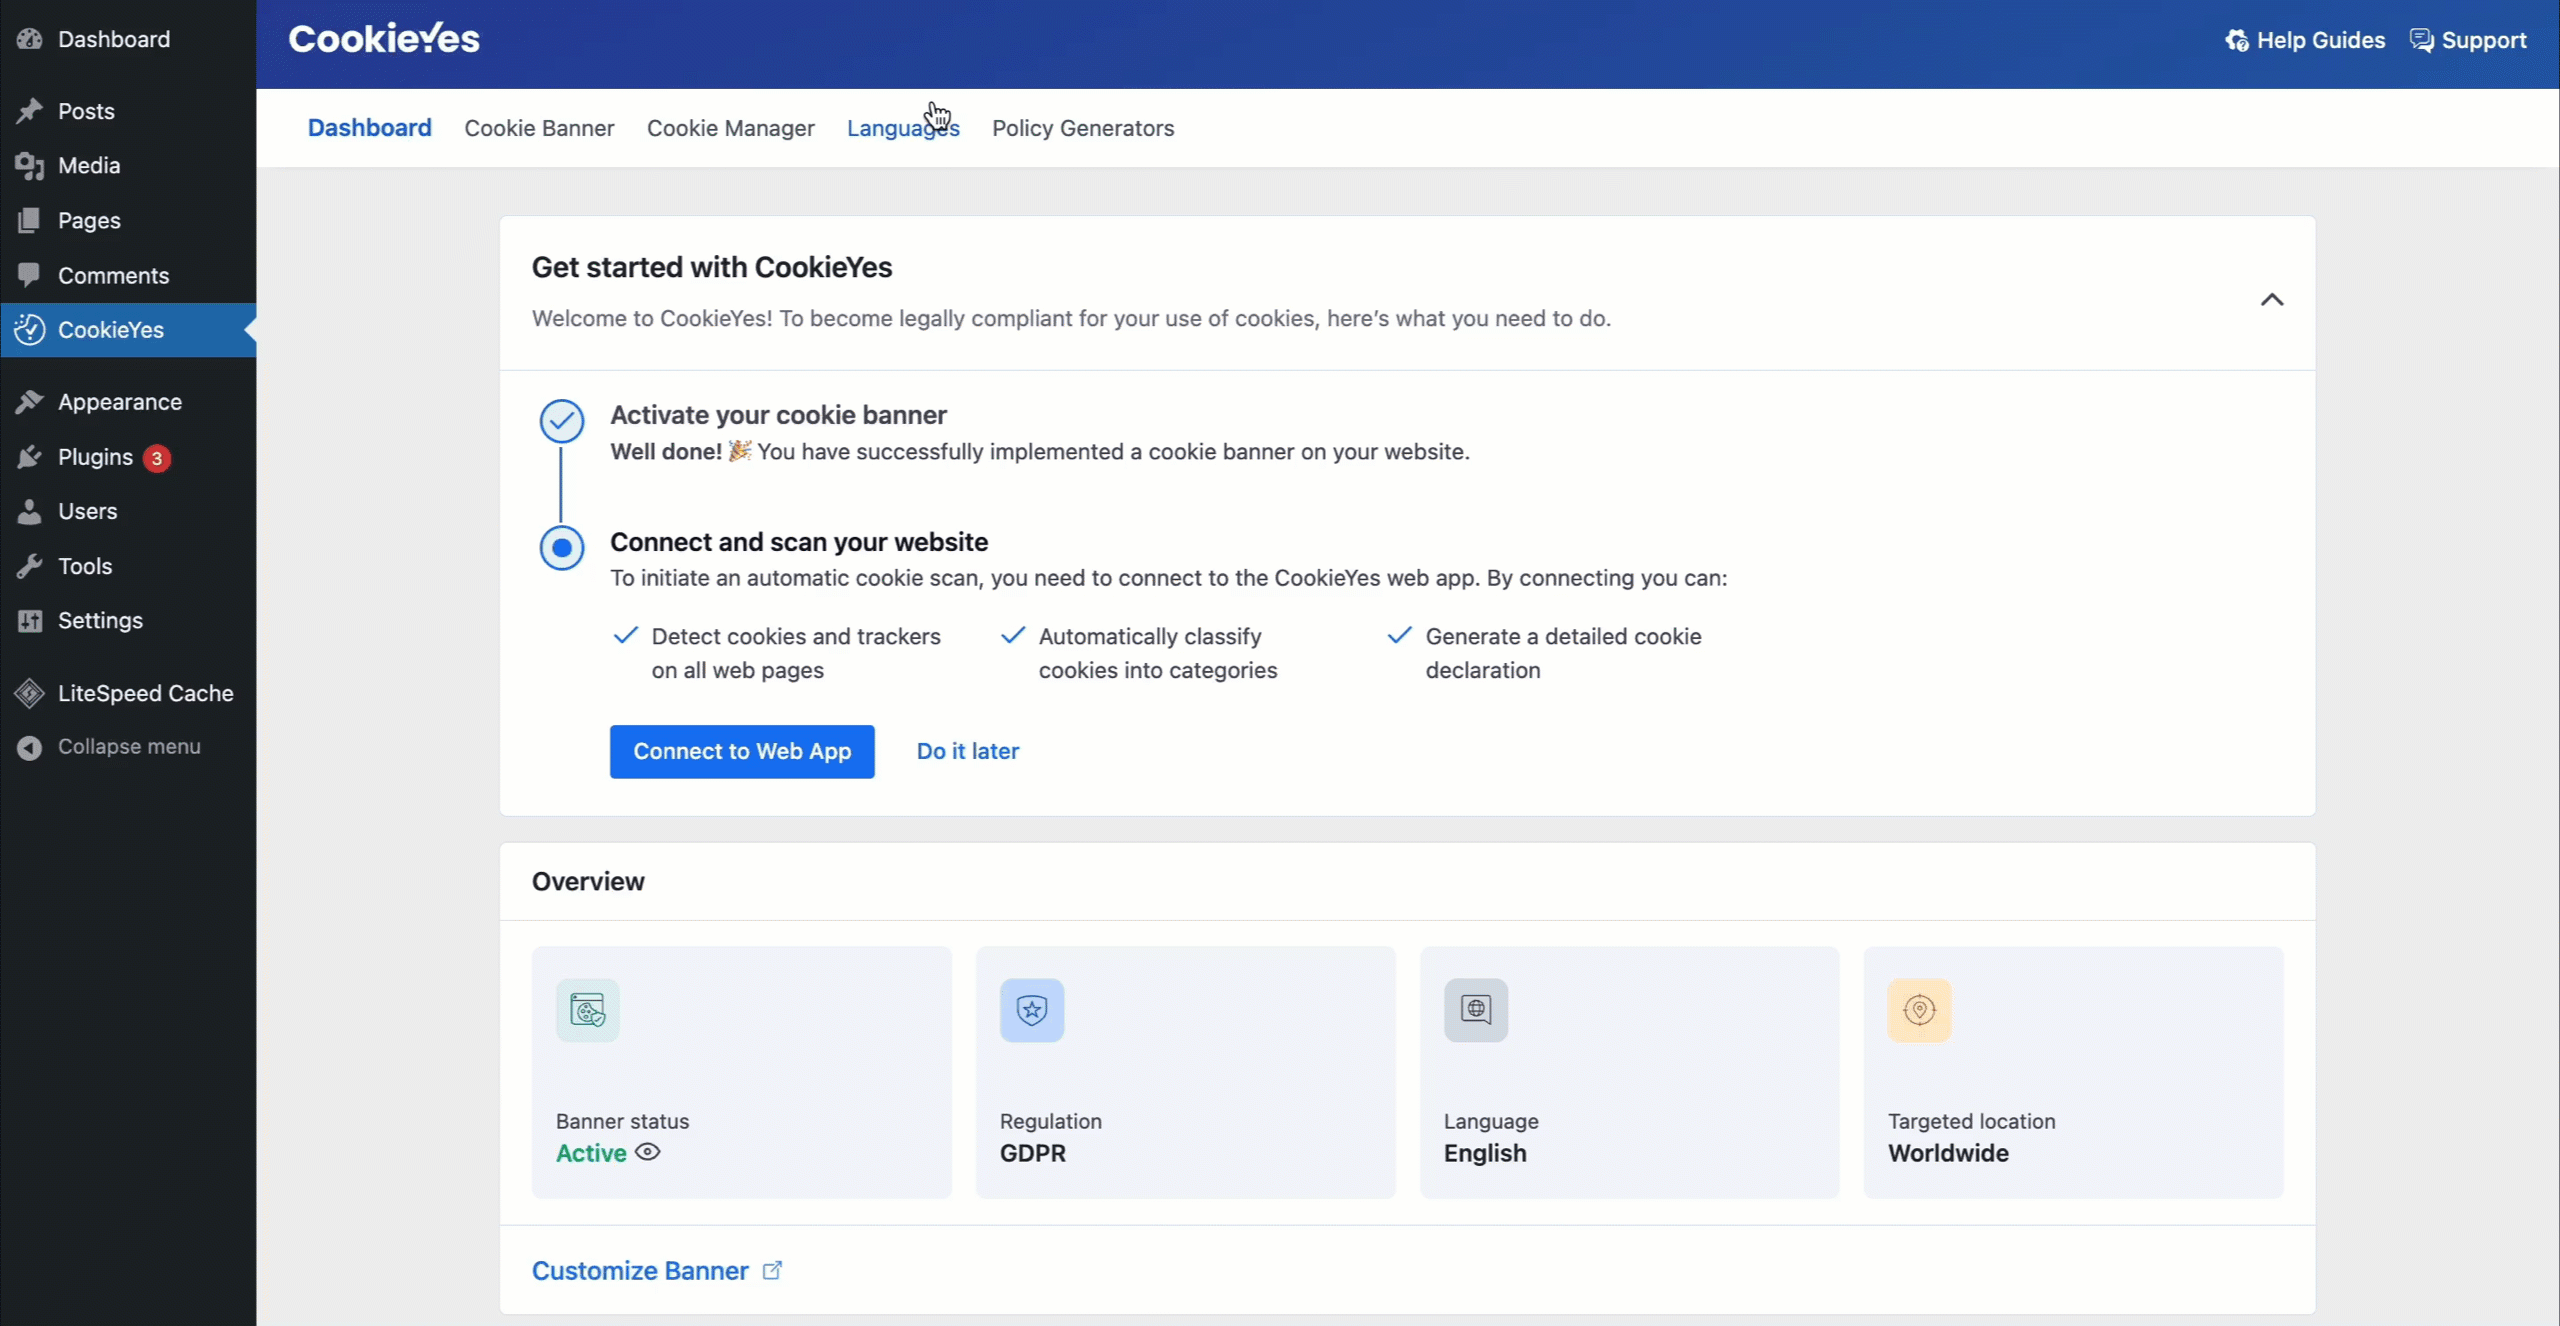
Task: Go to the Policy Generators tab
Action: (1083, 128)
